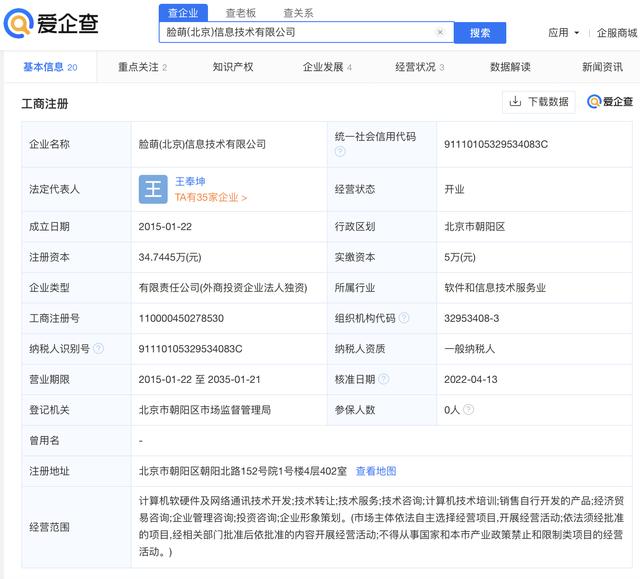Image resolution: width=640 pixels, height=579 pixels.
Task: Select the 行政区划 value 北京市朝阳区
Action: (x=475, y=226)
